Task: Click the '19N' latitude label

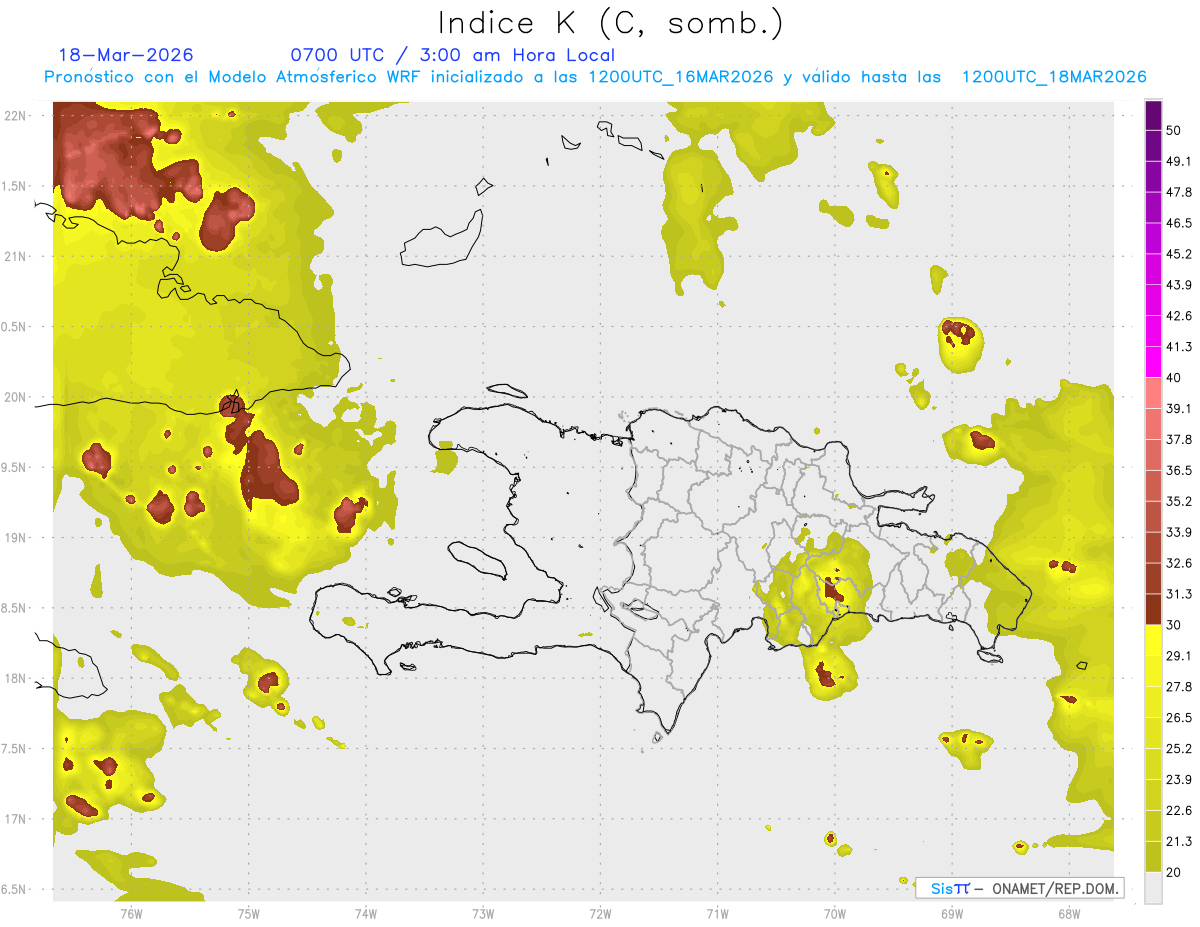Action: [15, 538]
